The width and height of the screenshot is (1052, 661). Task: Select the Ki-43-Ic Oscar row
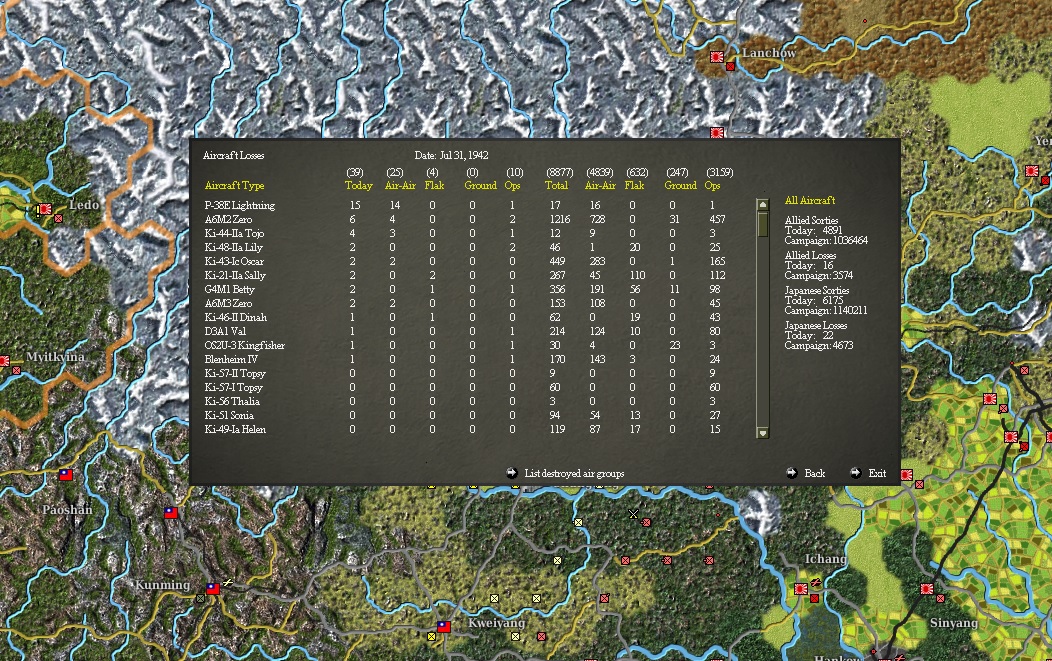(x=466, y=262)
